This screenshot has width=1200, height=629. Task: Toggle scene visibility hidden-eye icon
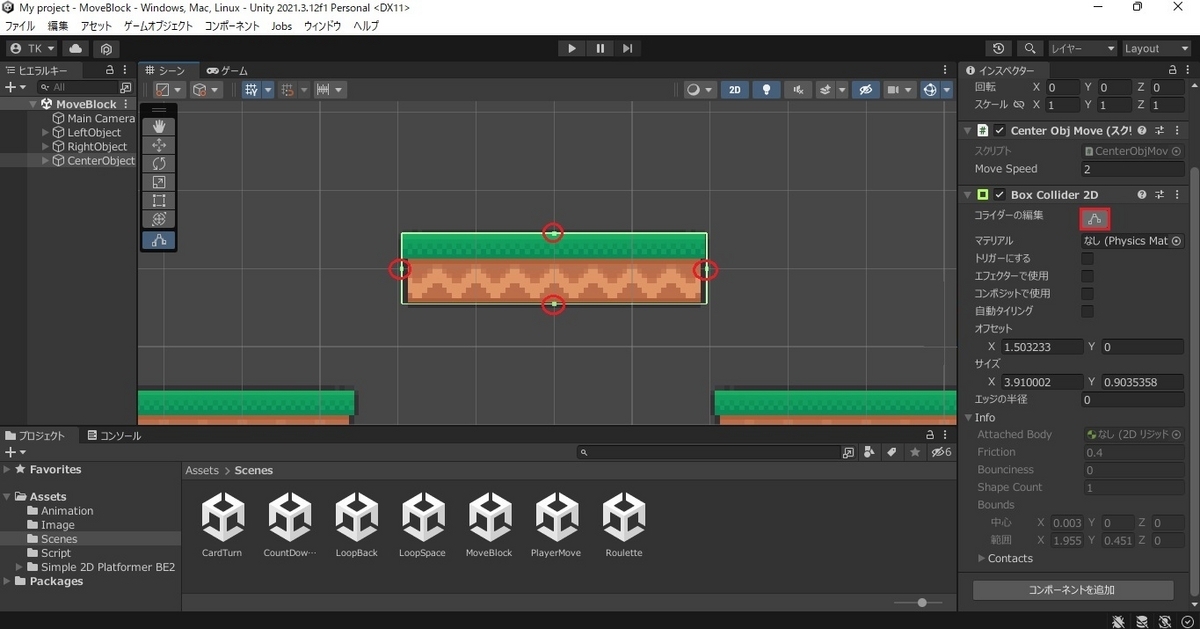click(866, 90)
